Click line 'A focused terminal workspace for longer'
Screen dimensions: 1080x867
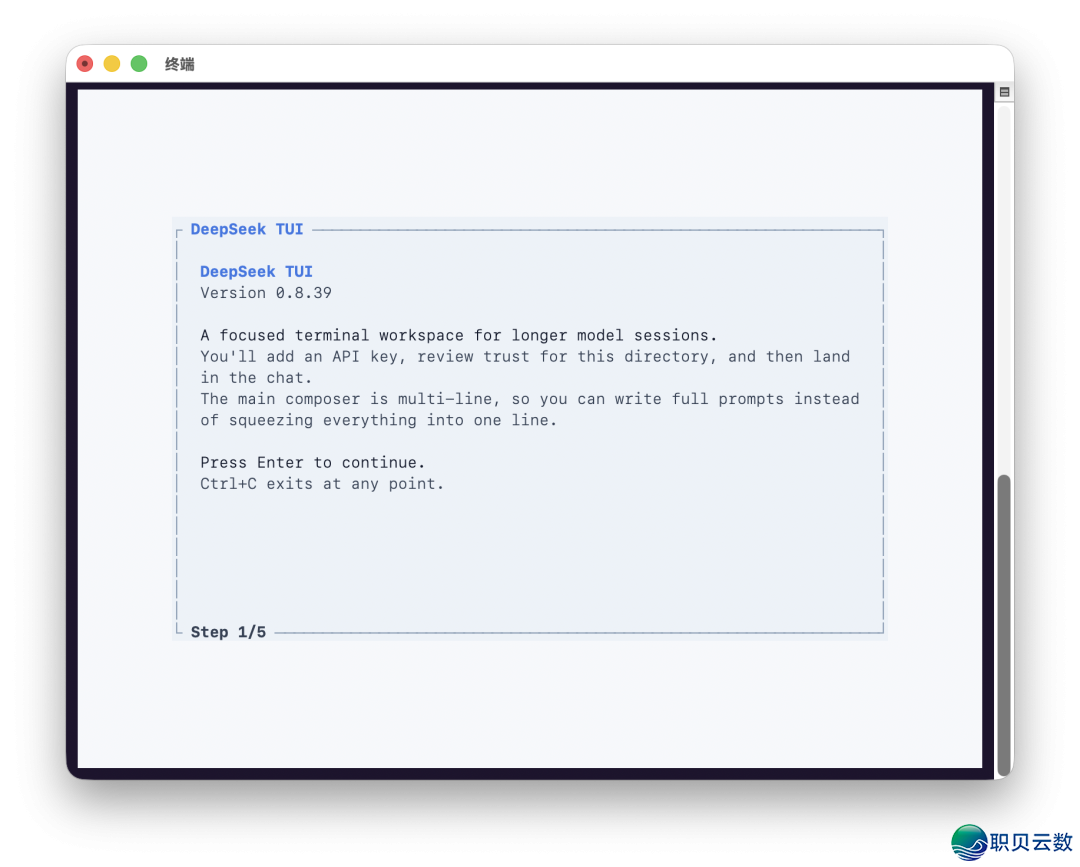point(459,335)
